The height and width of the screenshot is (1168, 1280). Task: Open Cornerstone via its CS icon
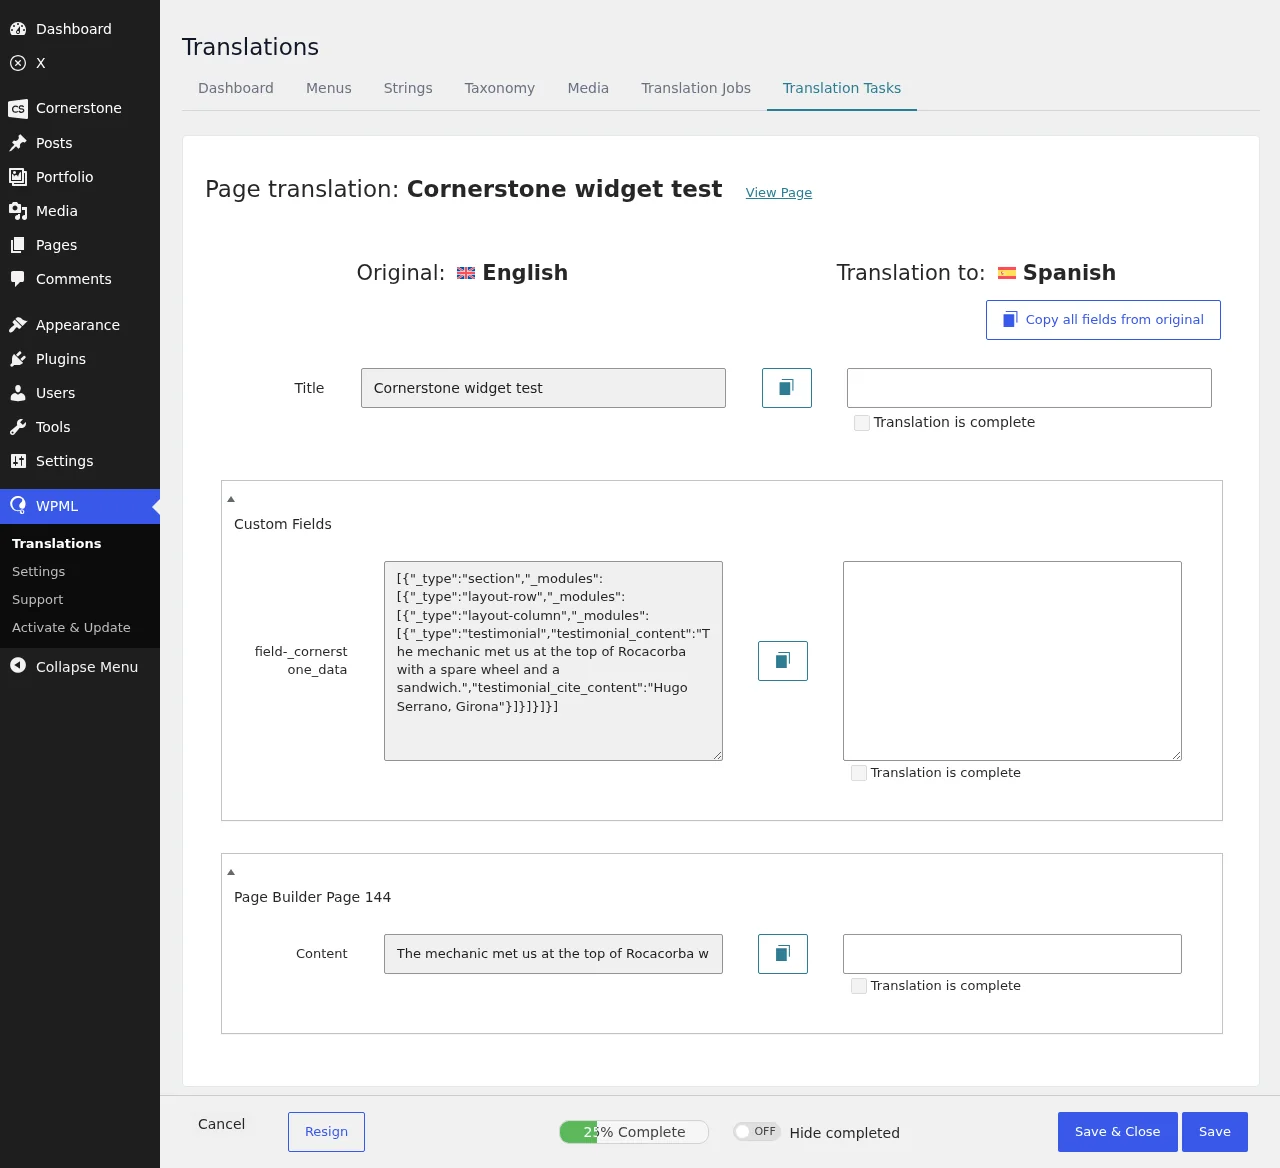[18, 108]
